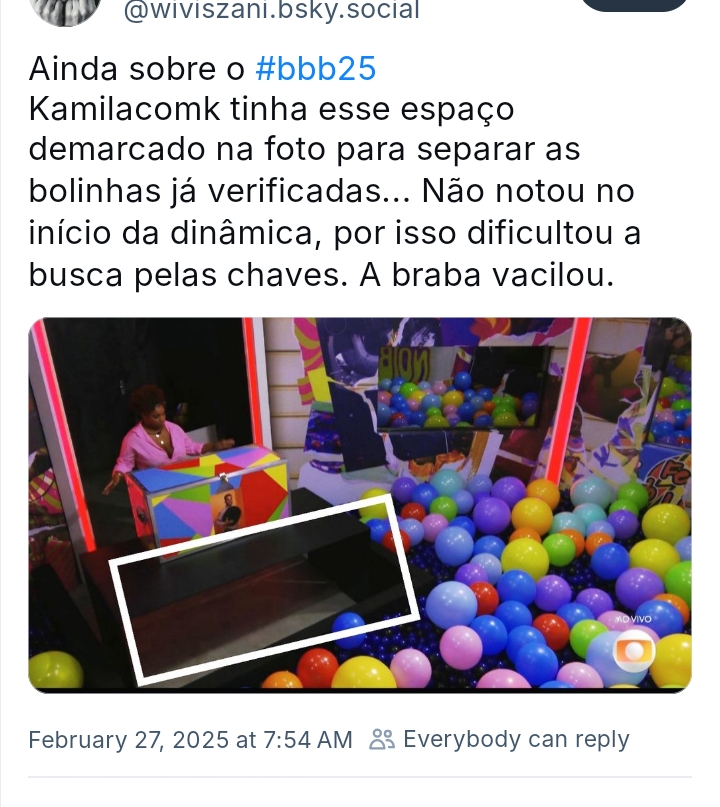Click the sentence "A braba vacilou."
Viewport: 720px width, 807px height.
(487, 275)
